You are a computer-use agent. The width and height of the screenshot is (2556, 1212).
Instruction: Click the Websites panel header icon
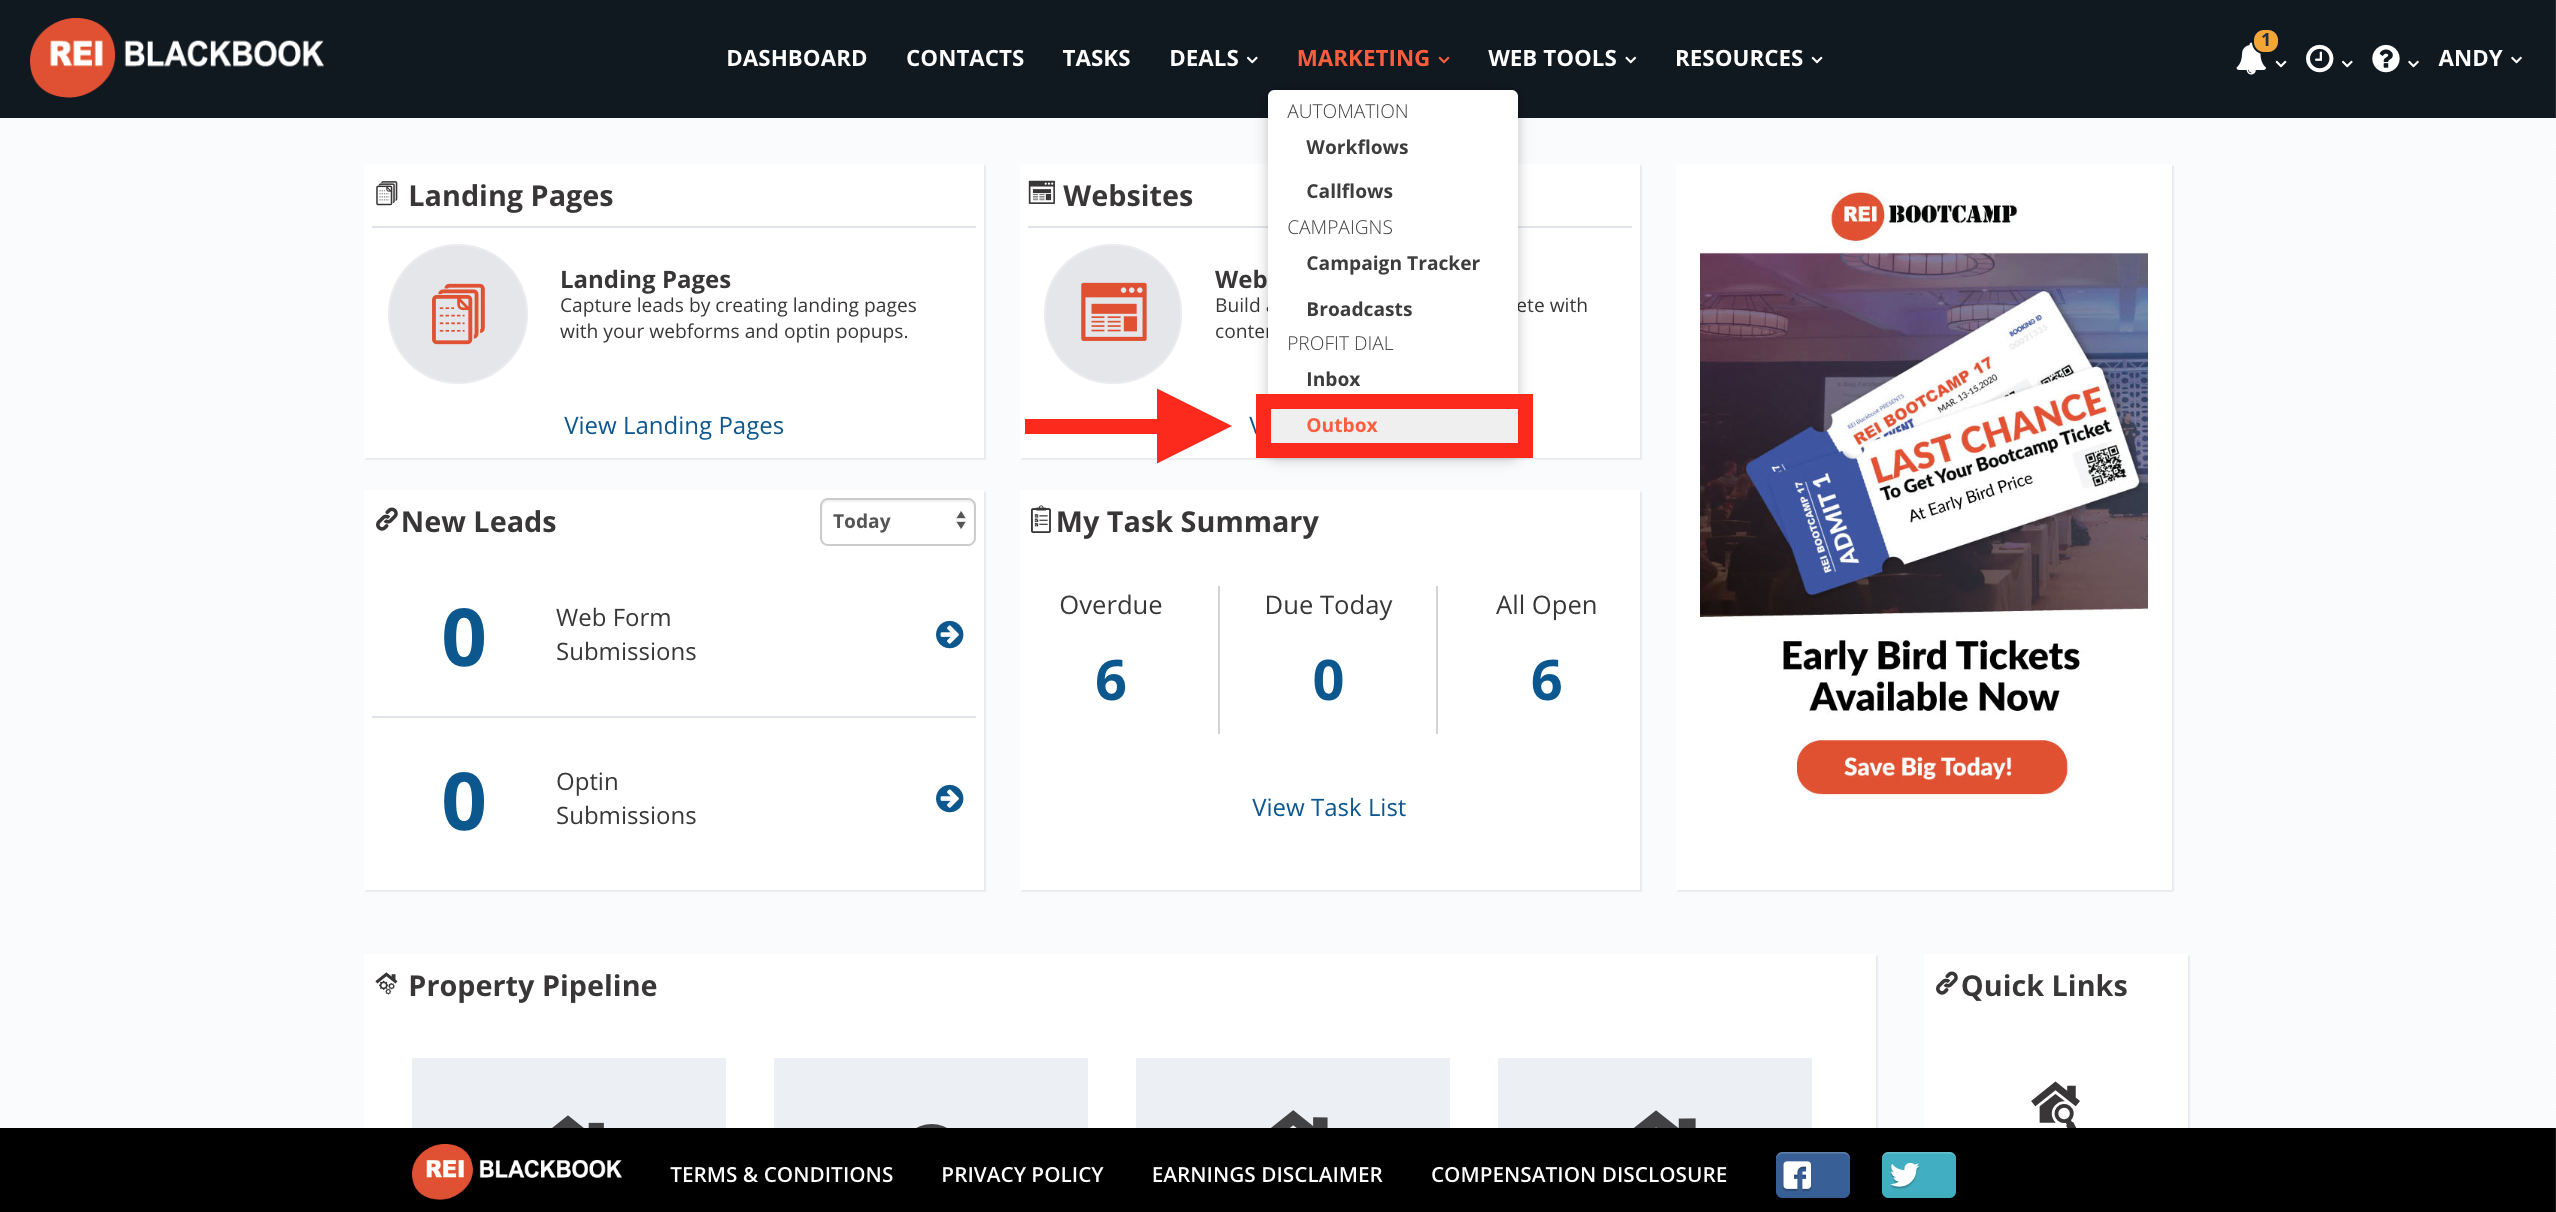[1041, 193]
